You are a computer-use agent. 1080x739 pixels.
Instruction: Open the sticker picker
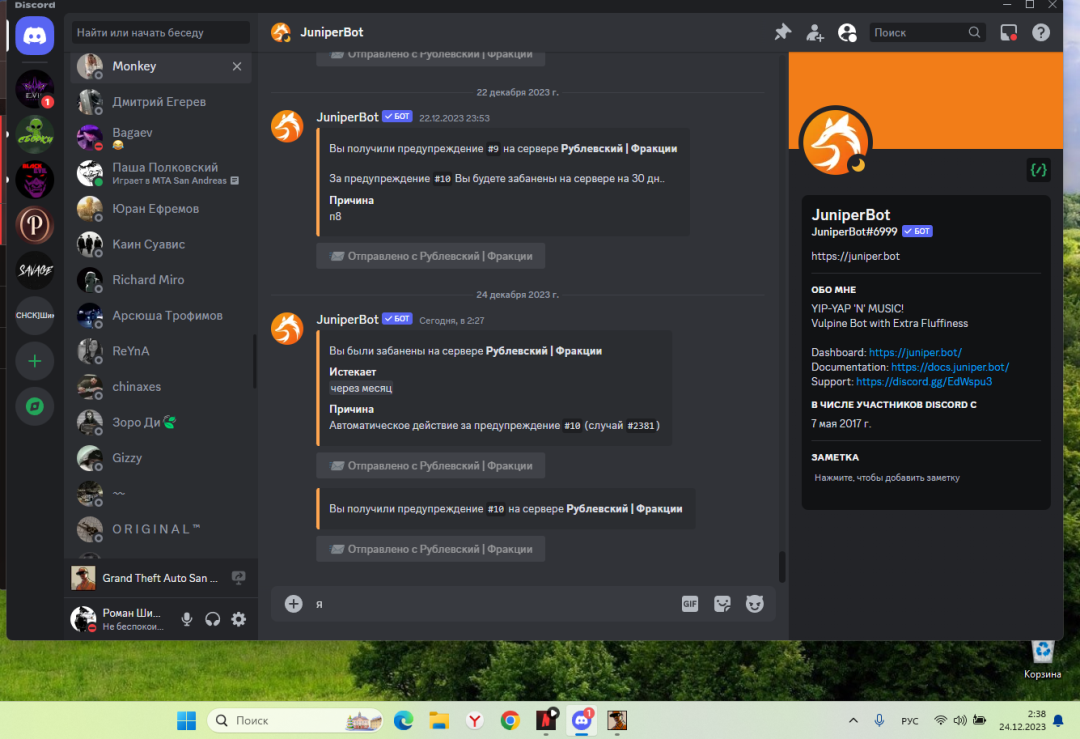(x=722, y=603)
